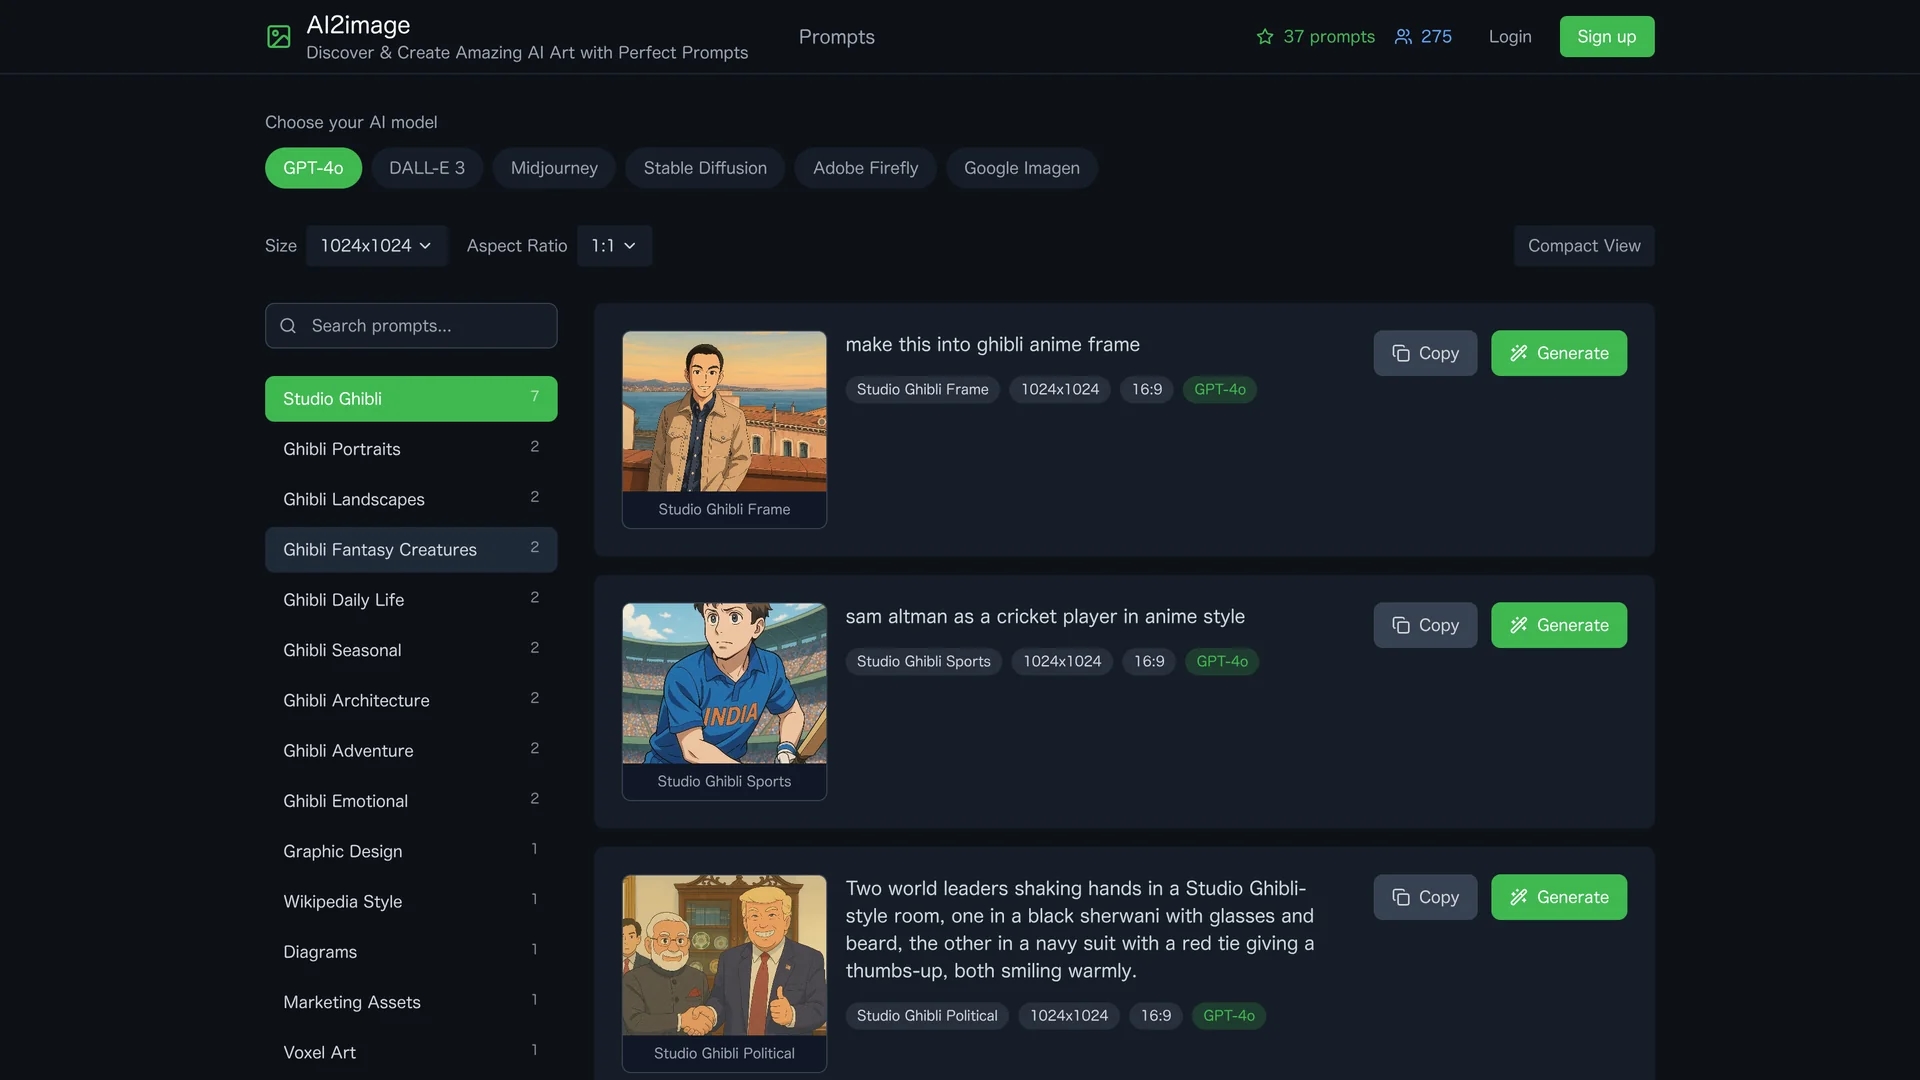The height and width of the screenshot is (1080, 1920).
Task: Open the Prompts navigation item
Action: coord(837,37)
